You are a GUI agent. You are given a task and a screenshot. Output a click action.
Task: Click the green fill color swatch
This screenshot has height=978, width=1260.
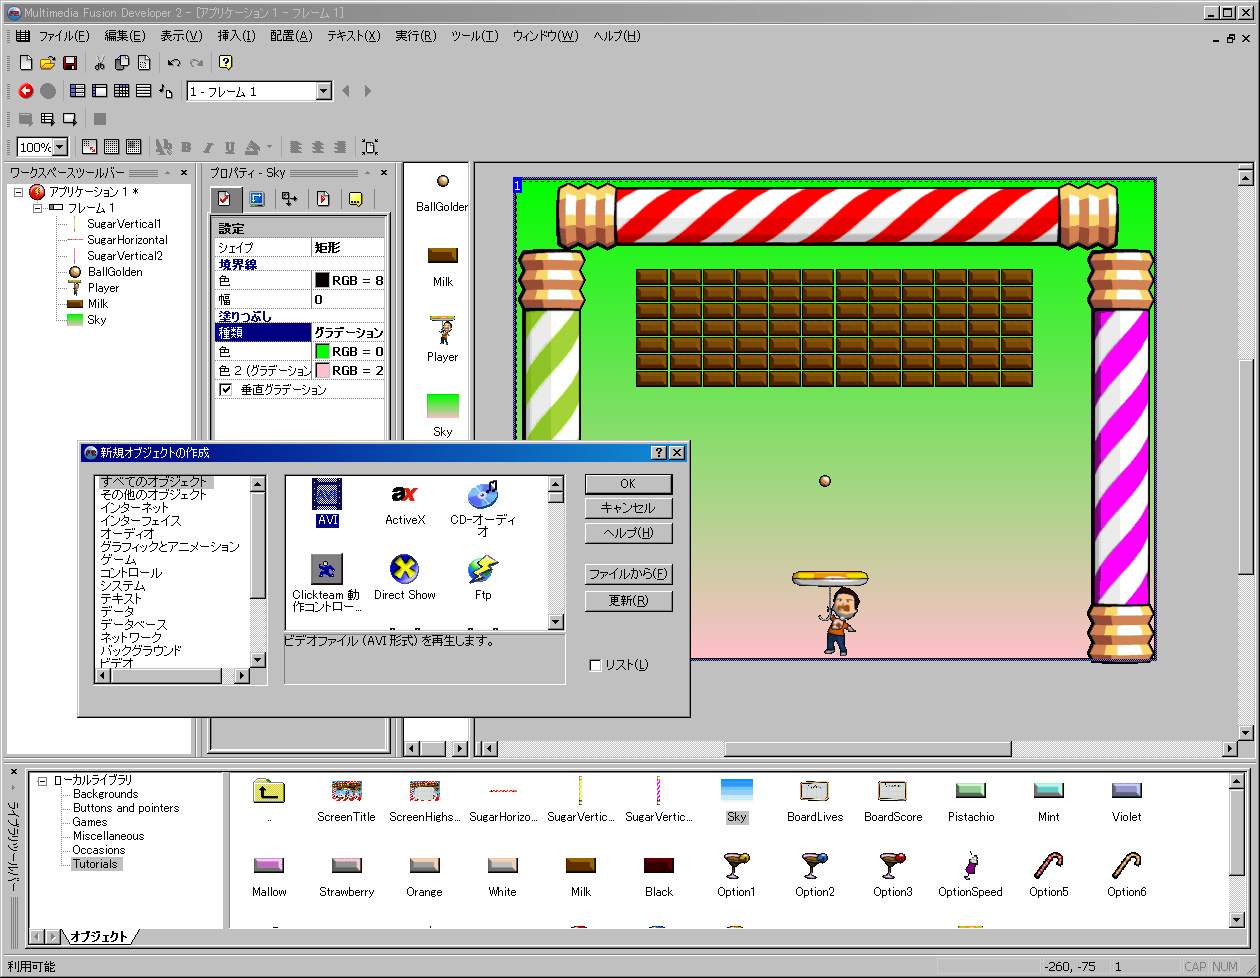point(322,352)
